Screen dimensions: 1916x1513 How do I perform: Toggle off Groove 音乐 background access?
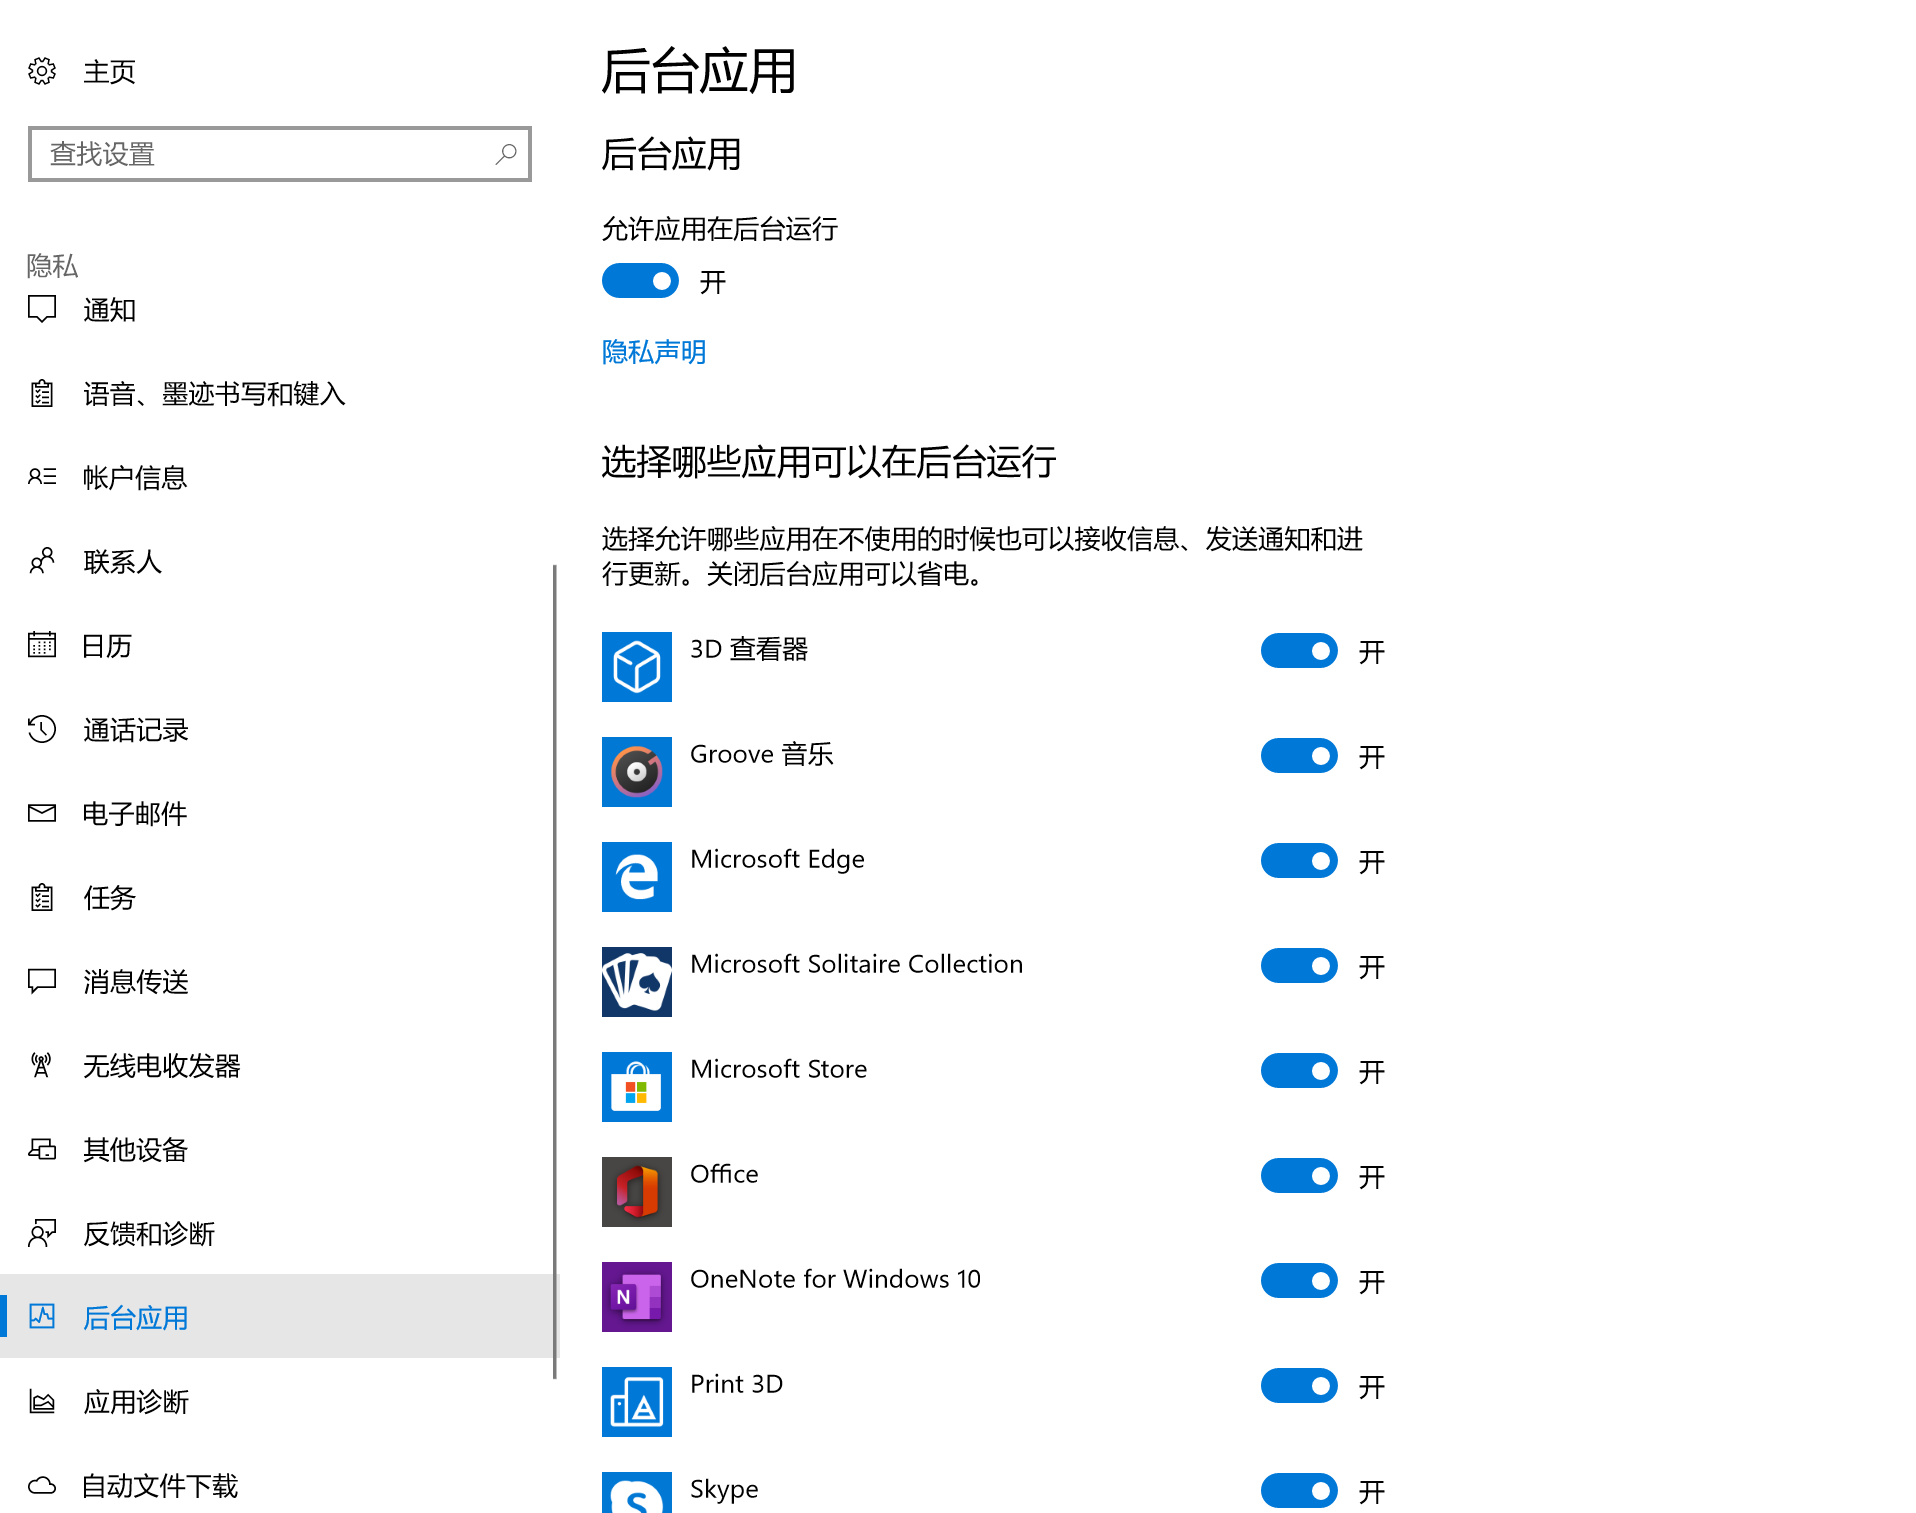pyautogui.click(x=1299, y=756)
